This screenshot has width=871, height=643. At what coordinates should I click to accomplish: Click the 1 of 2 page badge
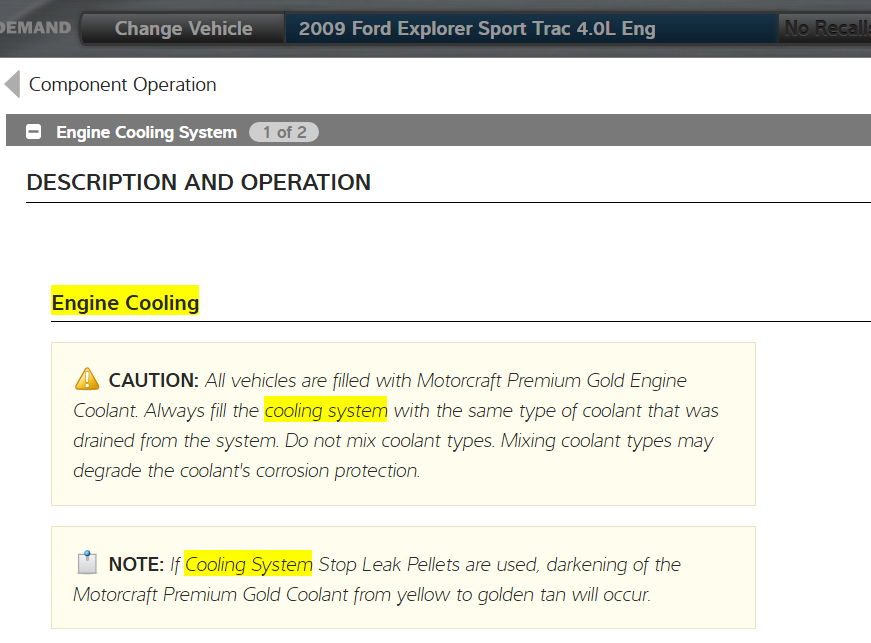284,132
